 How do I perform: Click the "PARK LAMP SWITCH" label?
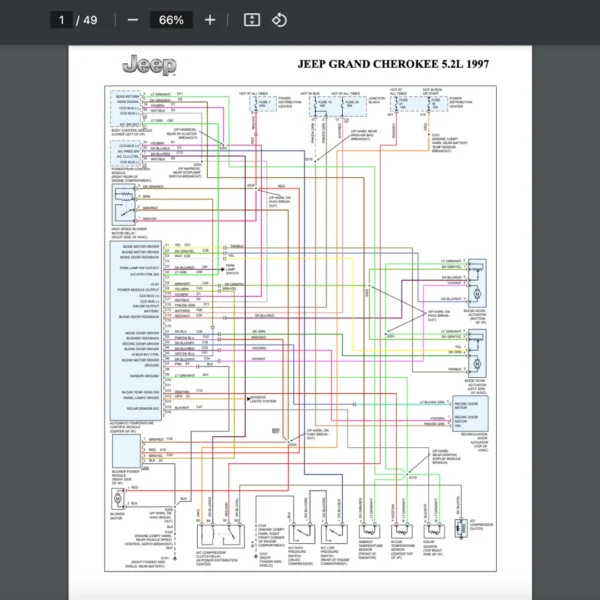[231, 269]
